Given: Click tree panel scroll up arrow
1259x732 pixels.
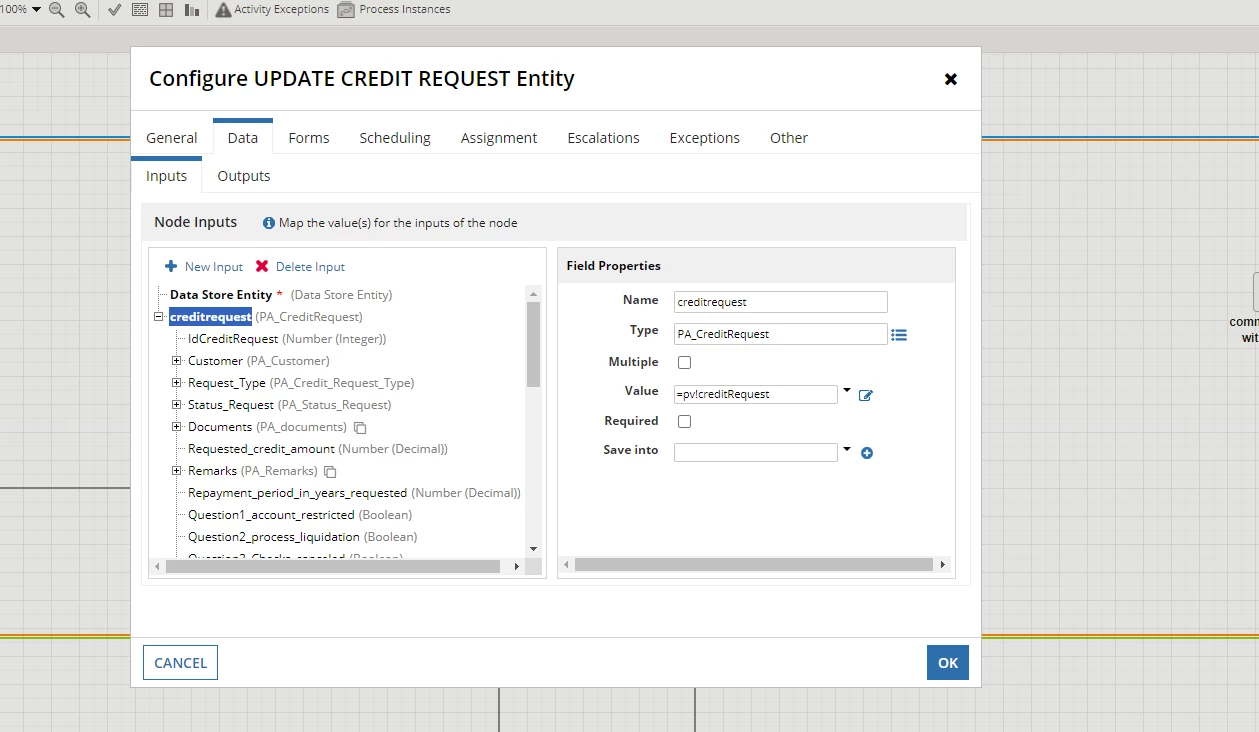Looking at the screenshot, I should pyautogui.click(x=533, y=294).
